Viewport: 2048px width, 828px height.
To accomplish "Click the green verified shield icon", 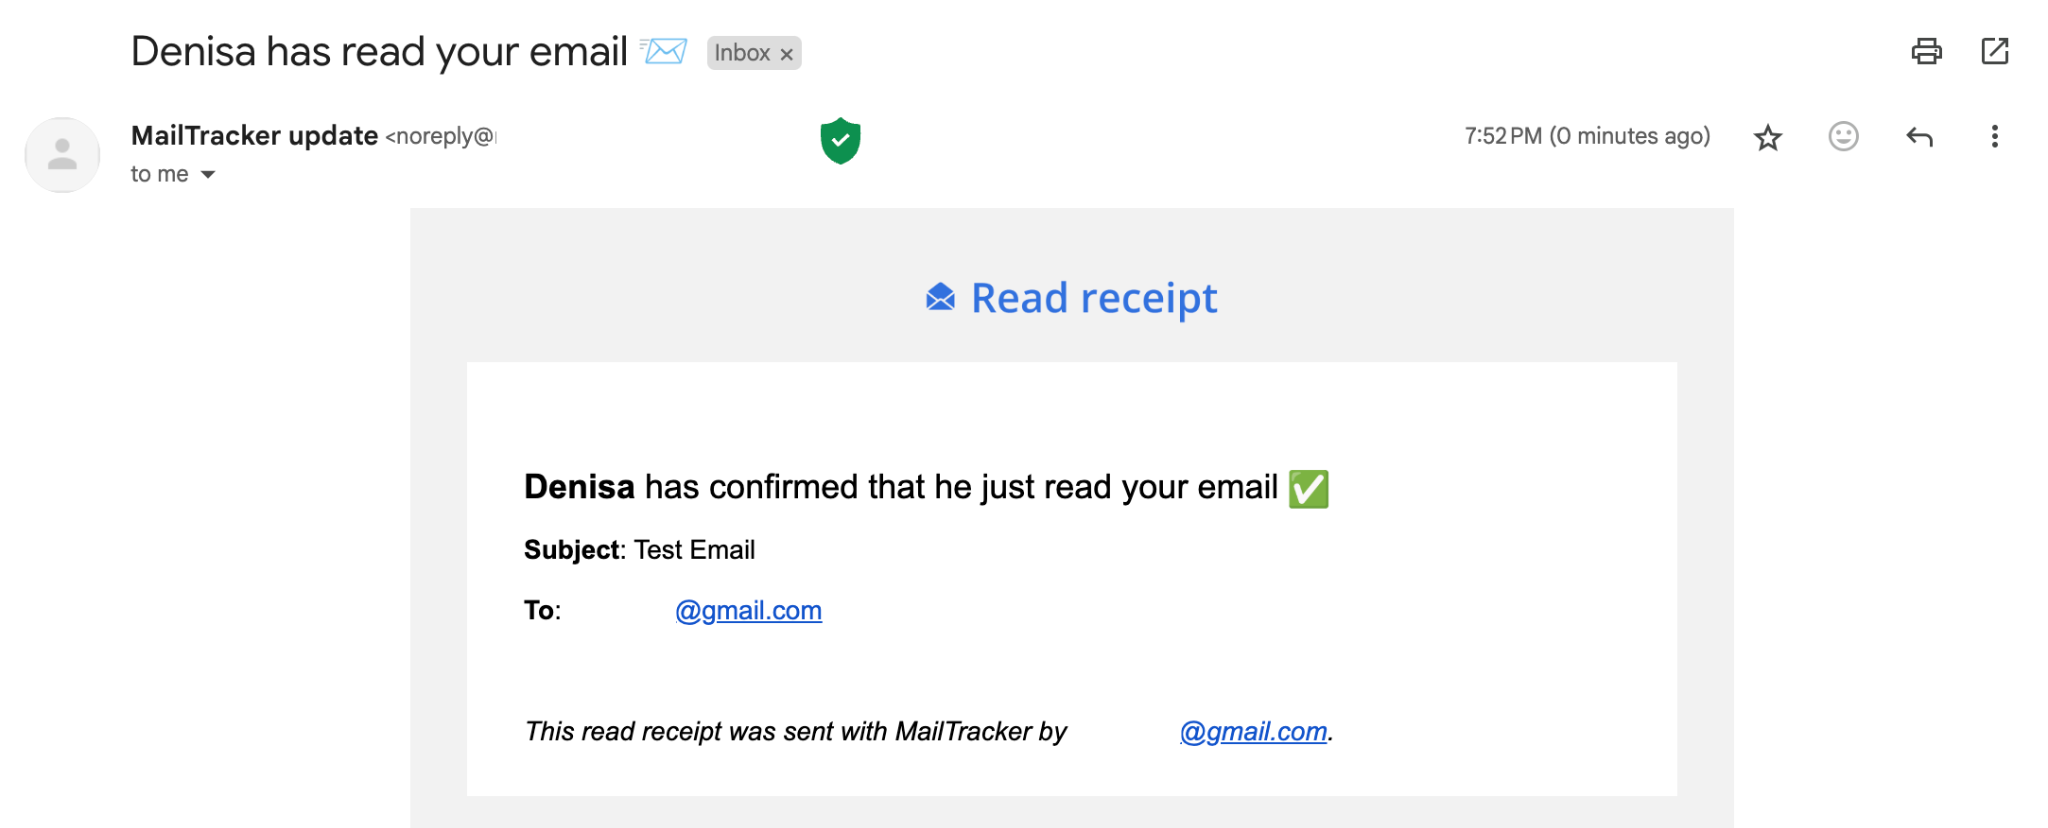I will [x=840, y=140].
